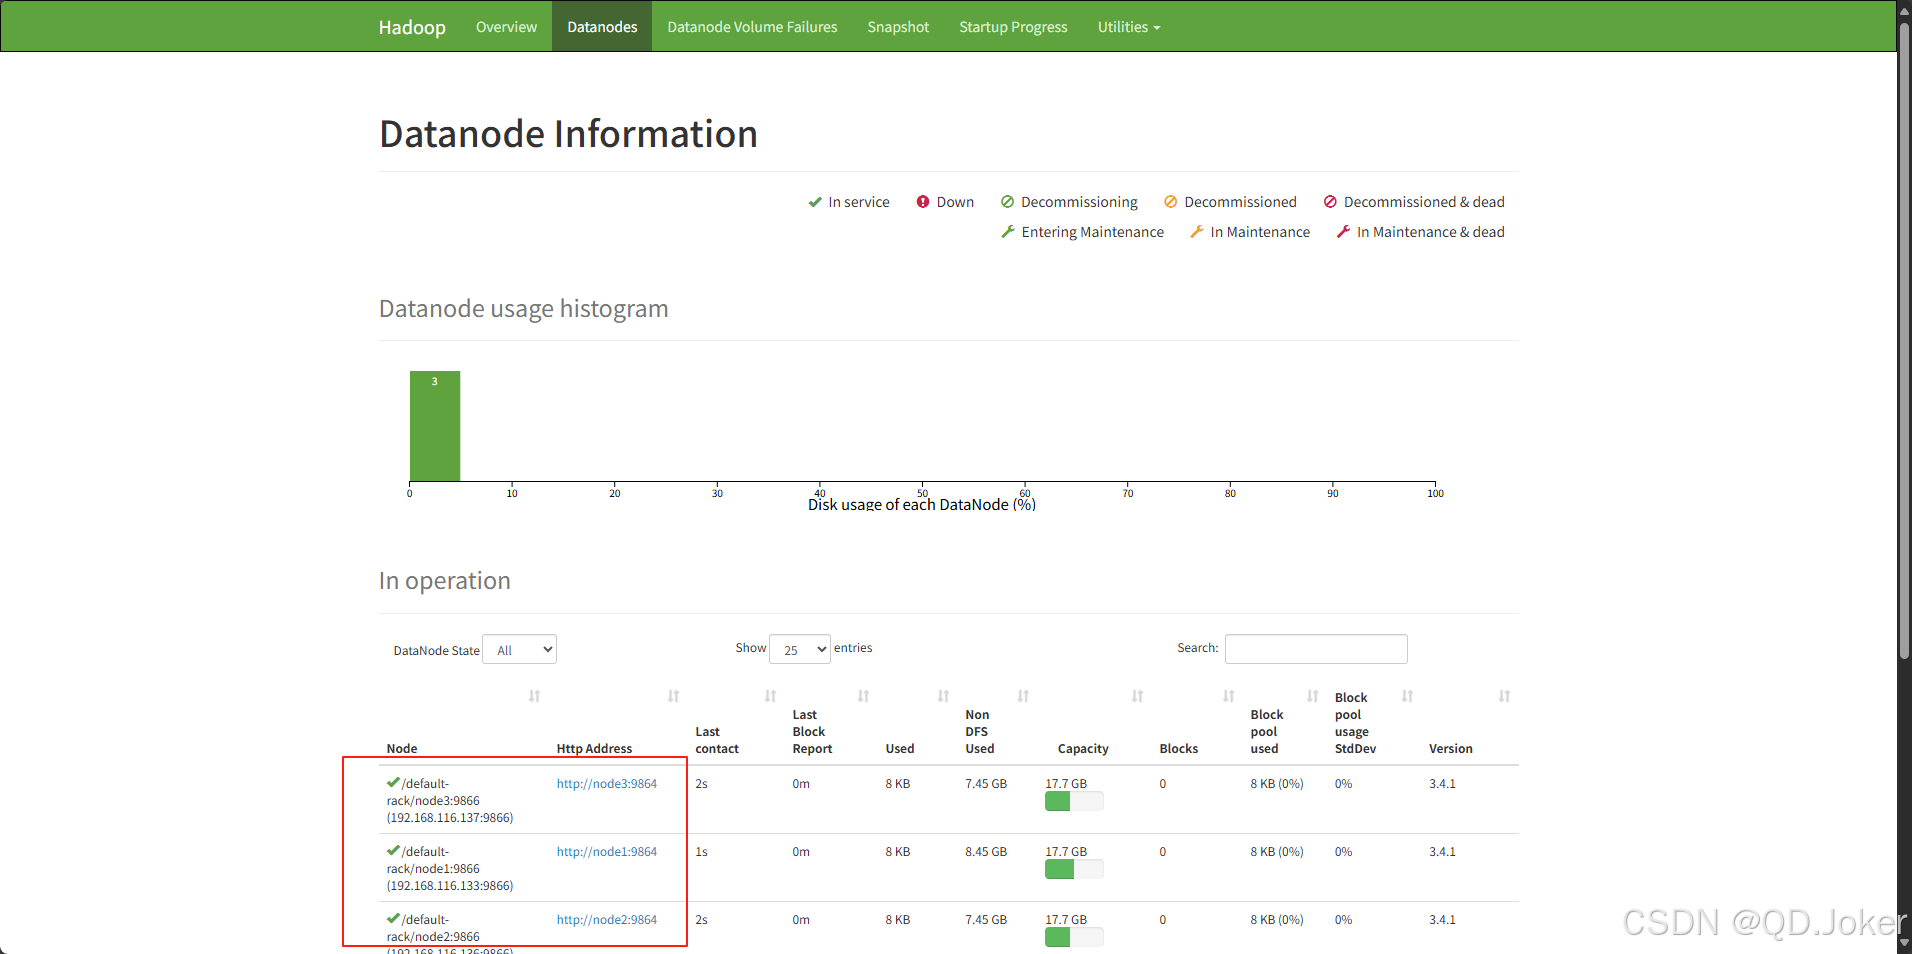Click node2 capacity usage bar

pos(1074,937)
